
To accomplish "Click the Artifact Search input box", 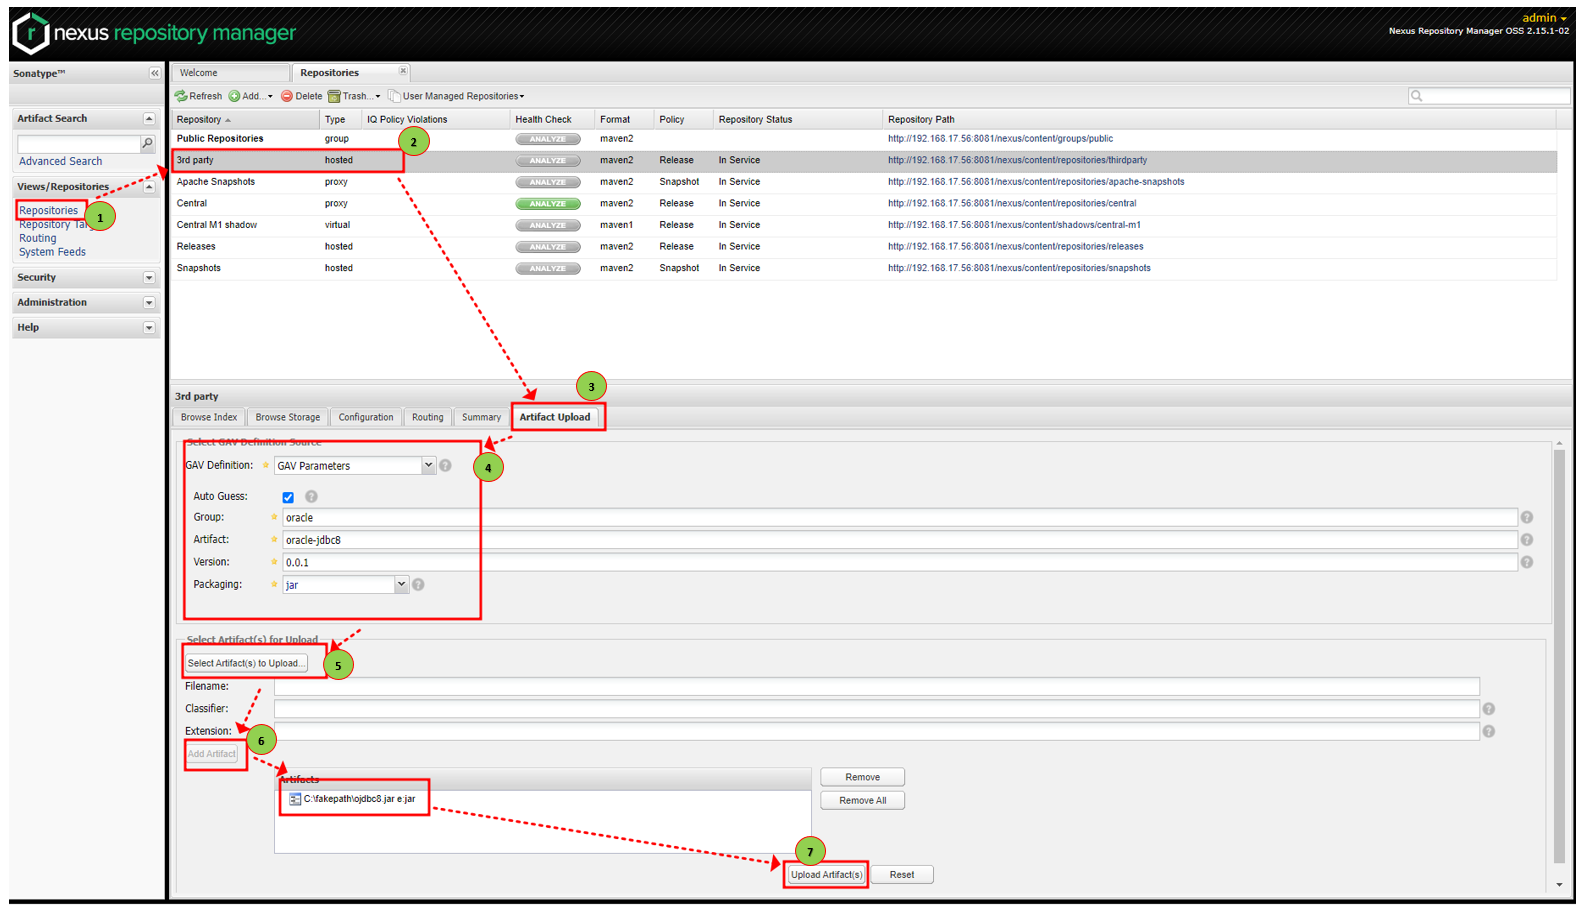I will tap(79, 144).
